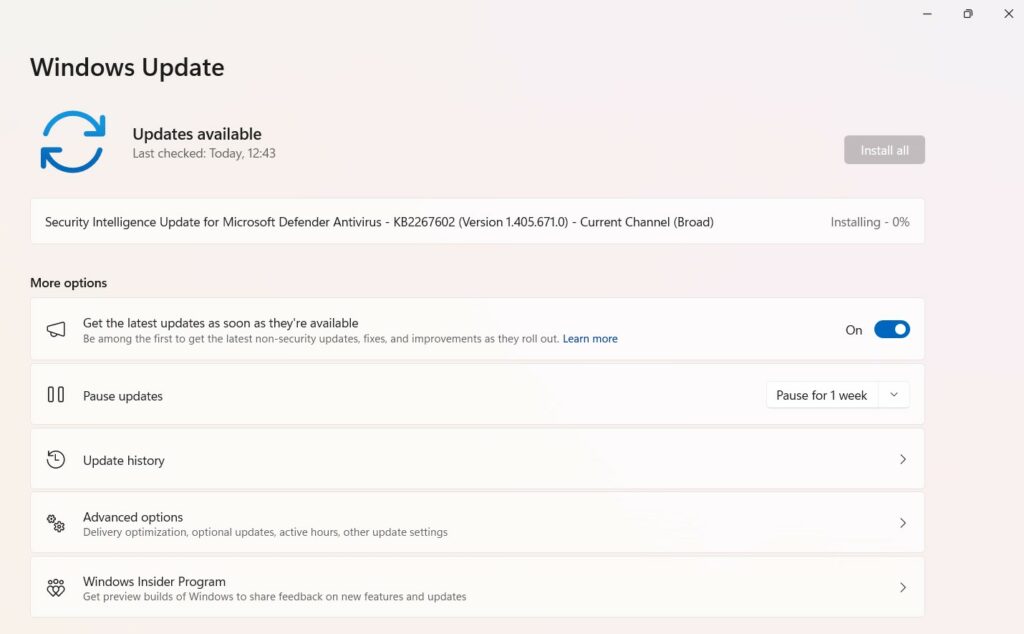Open the Pause updates duration dropdown arrow
Screen dimensions: 1024x634
896,394
